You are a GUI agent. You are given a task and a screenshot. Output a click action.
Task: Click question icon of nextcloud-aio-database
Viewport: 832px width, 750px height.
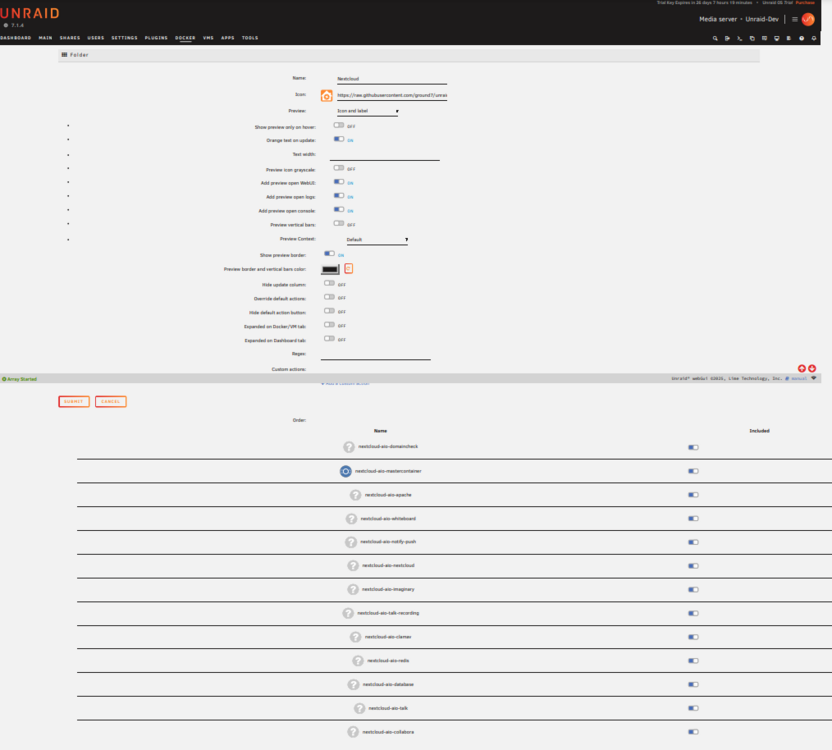[353, 685]
